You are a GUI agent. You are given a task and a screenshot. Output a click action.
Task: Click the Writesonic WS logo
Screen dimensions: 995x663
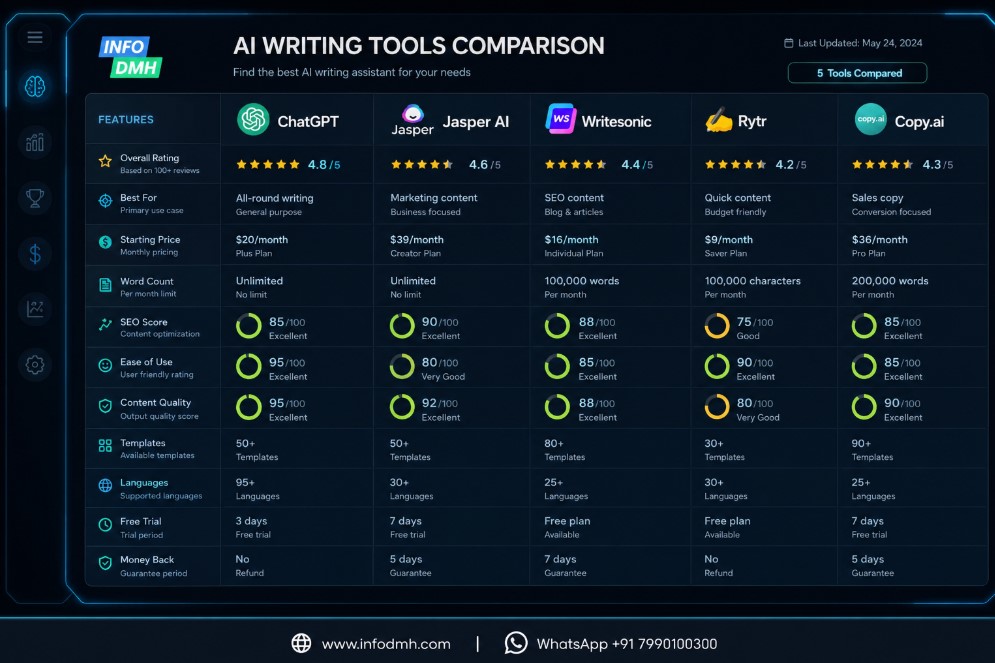pyautogui.click(x=561, y=119)
